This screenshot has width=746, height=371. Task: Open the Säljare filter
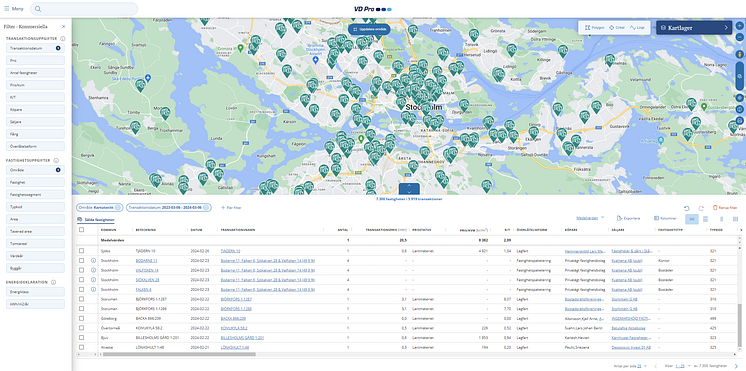35,122
